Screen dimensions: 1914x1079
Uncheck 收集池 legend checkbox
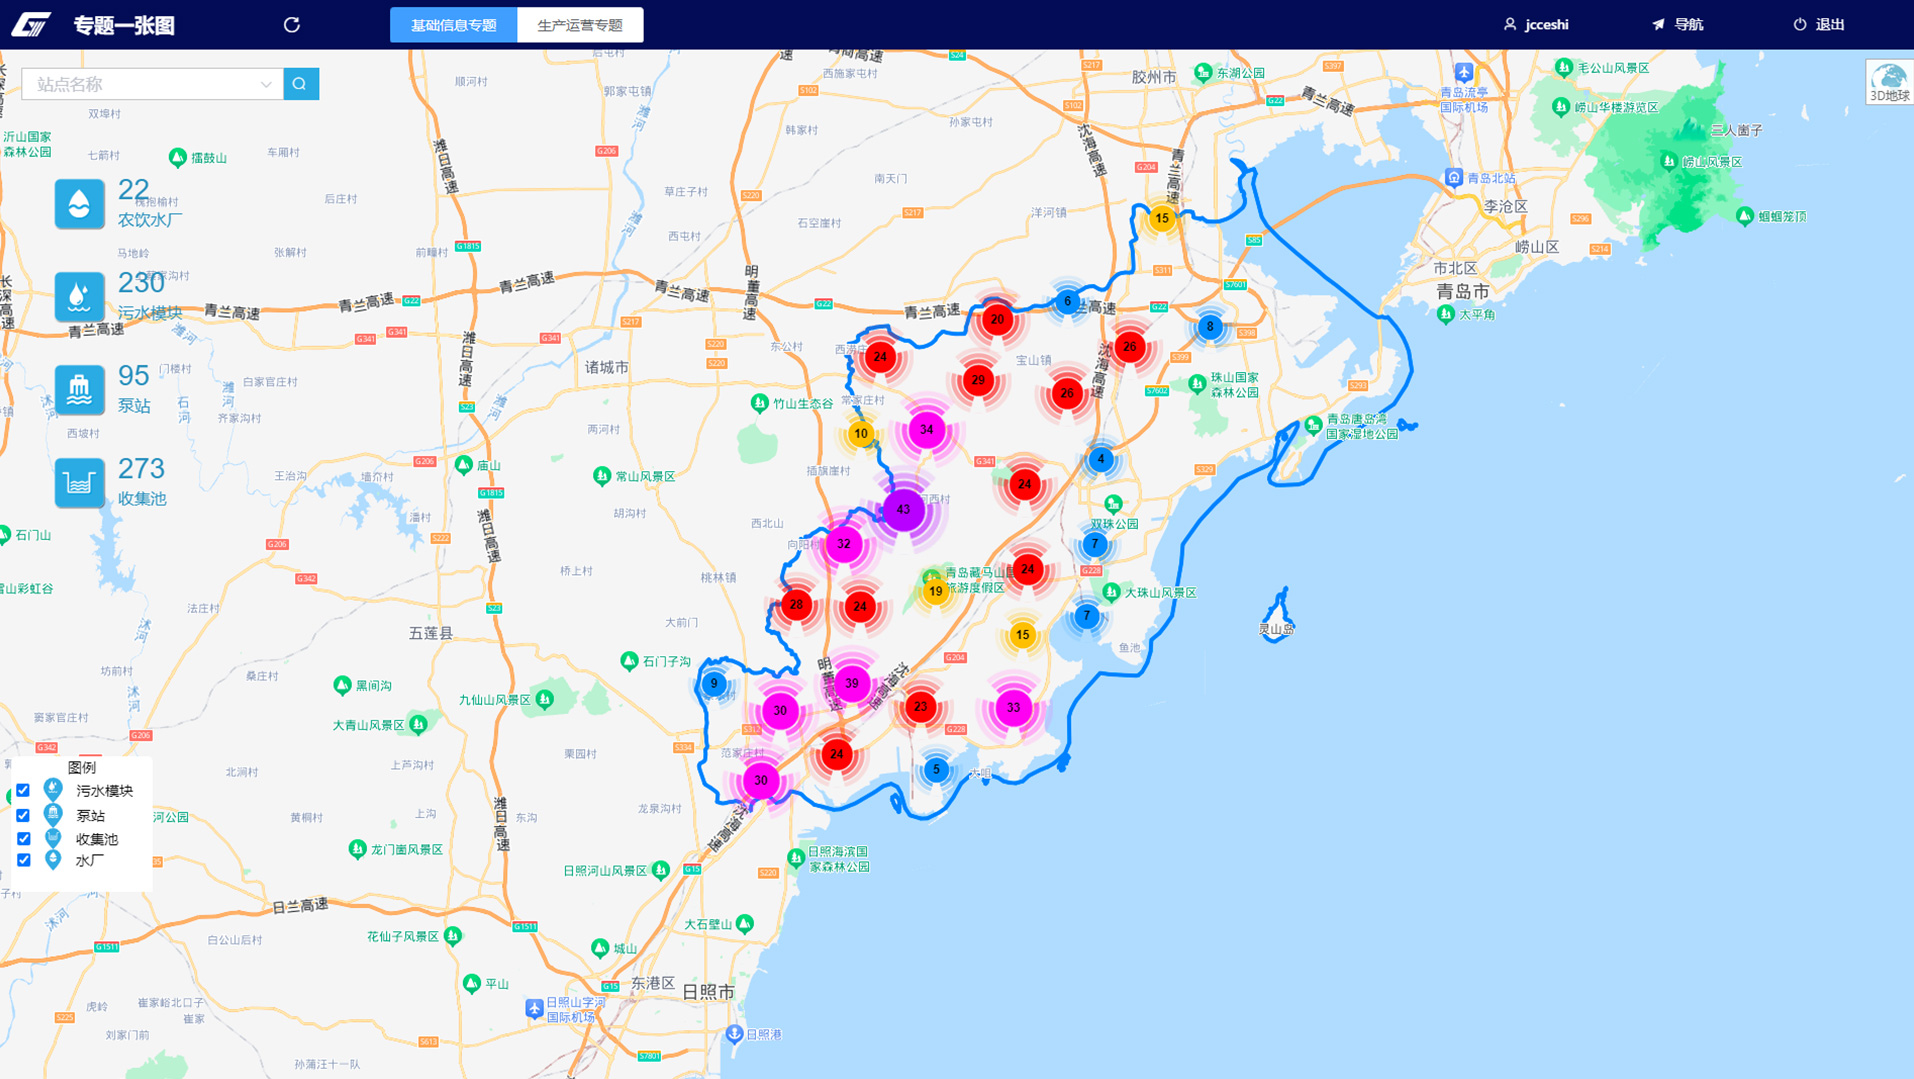click(23, 838)
